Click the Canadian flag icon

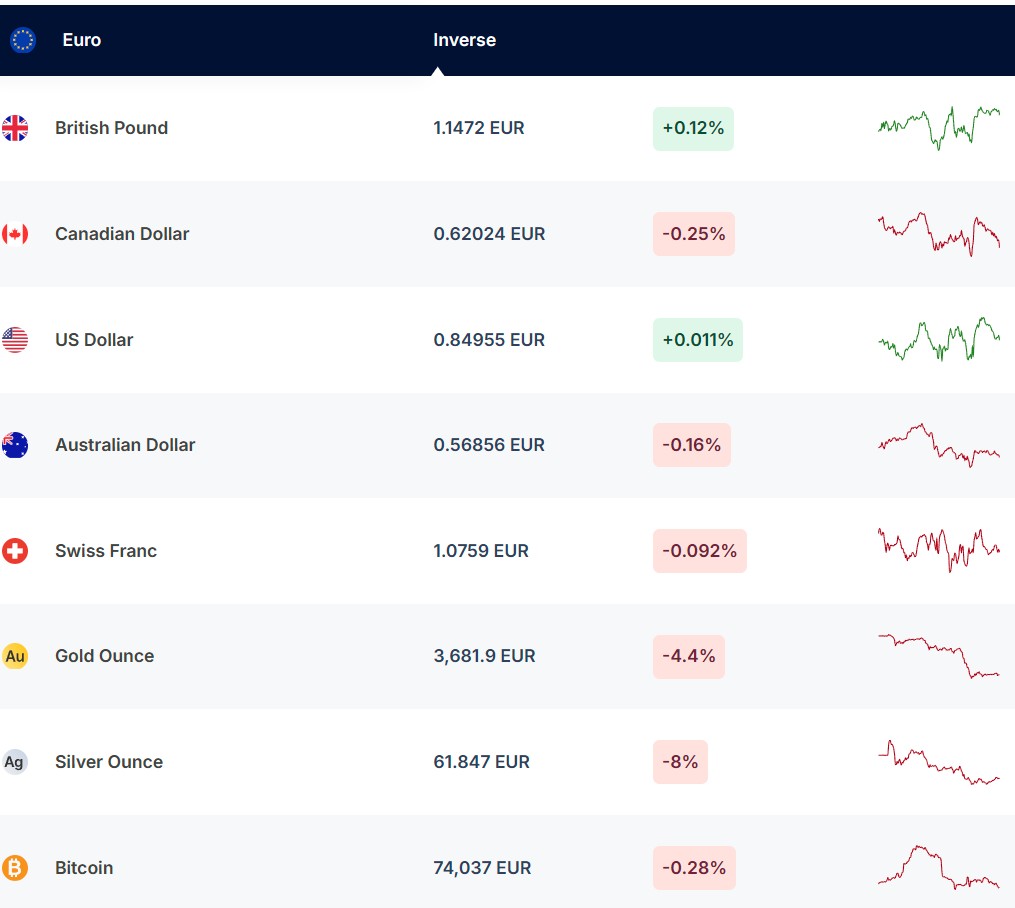point(15,234)
